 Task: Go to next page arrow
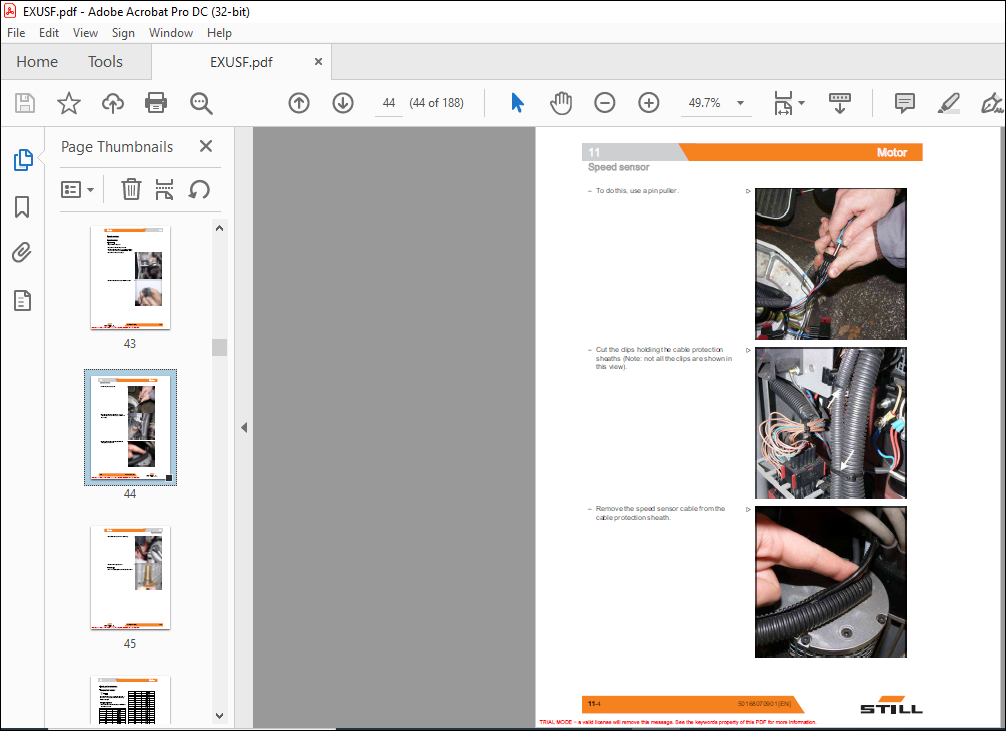[x=343, y=103]
